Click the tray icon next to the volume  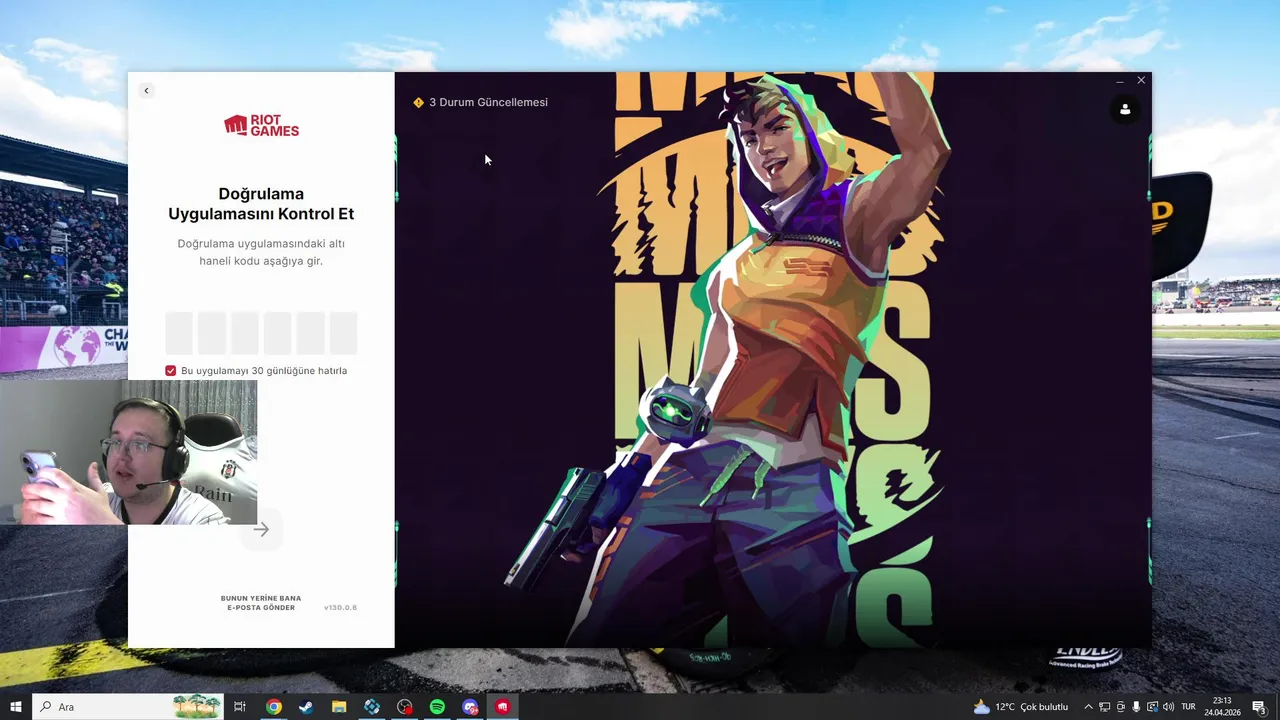[x=1152, y=707]
